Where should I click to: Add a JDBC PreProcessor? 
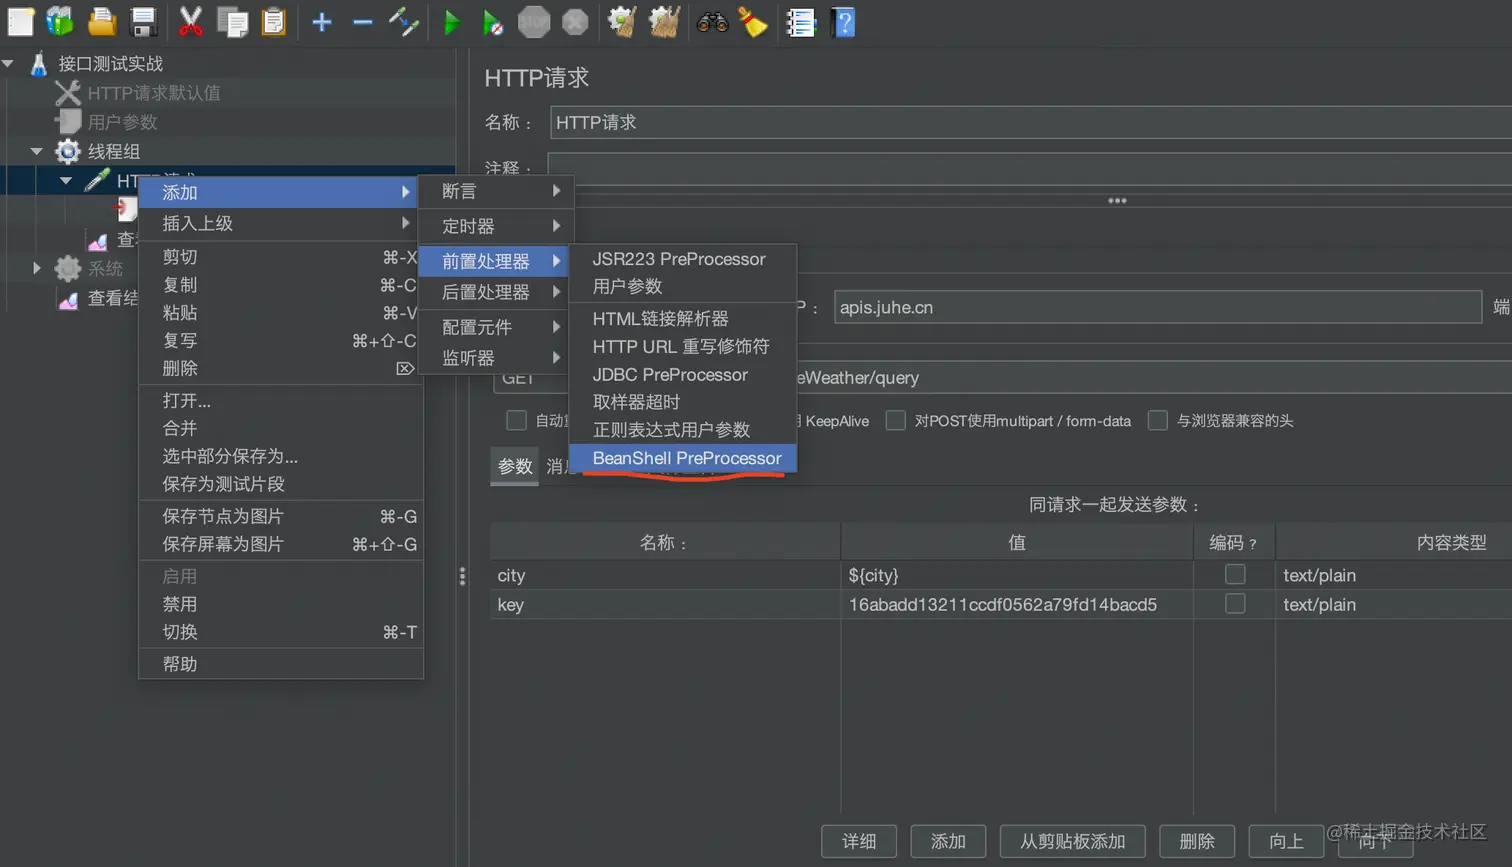click(683, 374)
